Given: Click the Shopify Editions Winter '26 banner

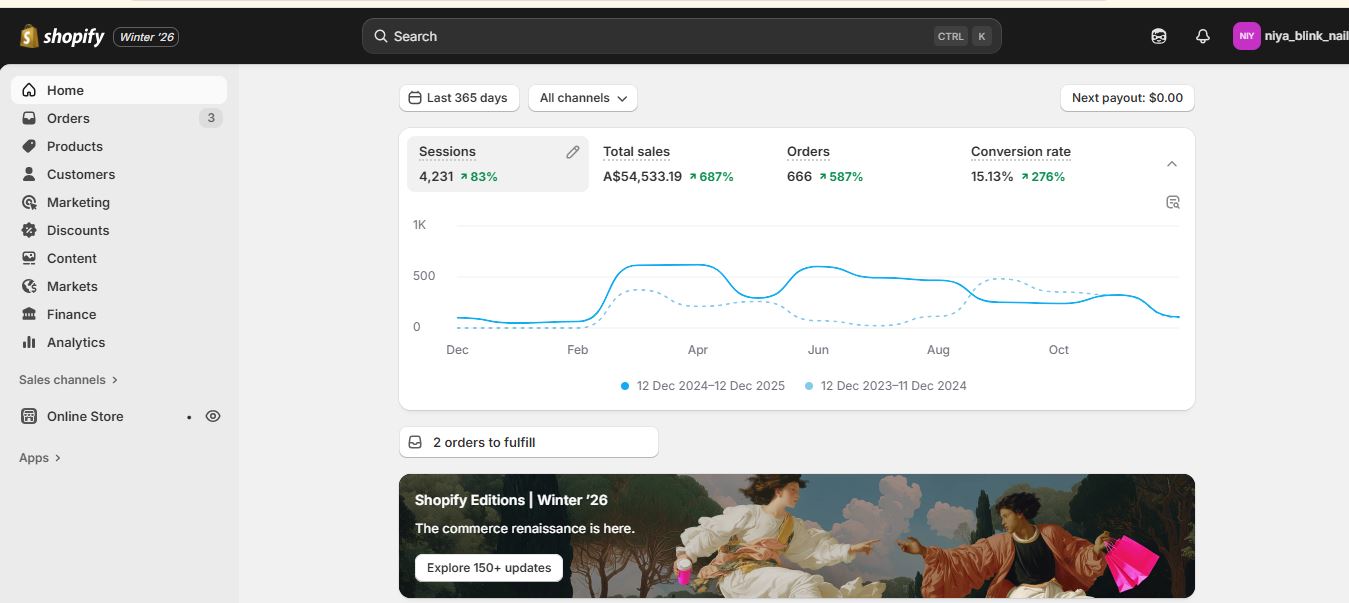Looking at the screenshot, I should point(796,536).
